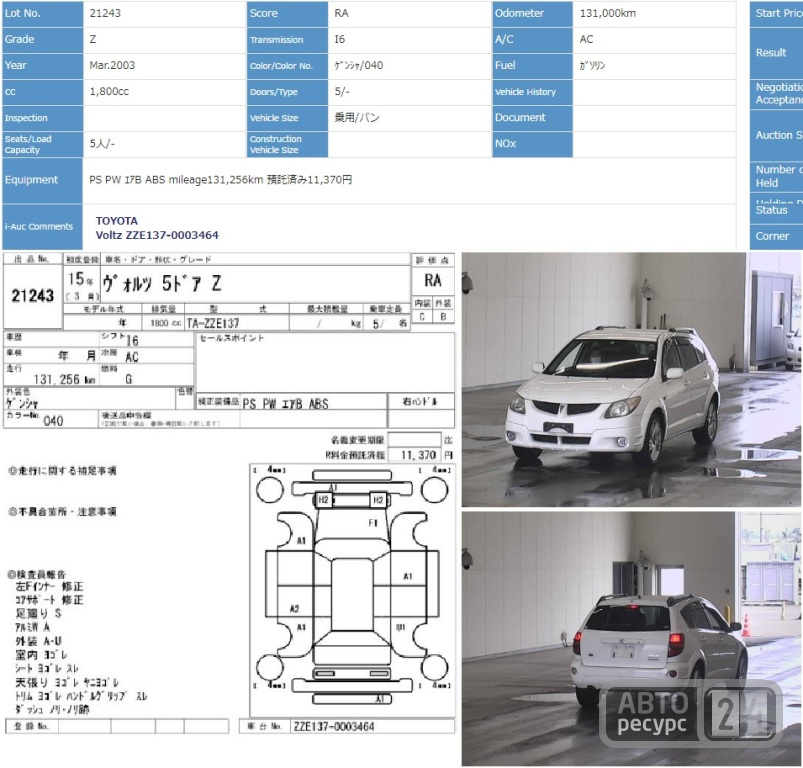Click the Start Price label
Screen dimensions: 803x768
point(779,13)
